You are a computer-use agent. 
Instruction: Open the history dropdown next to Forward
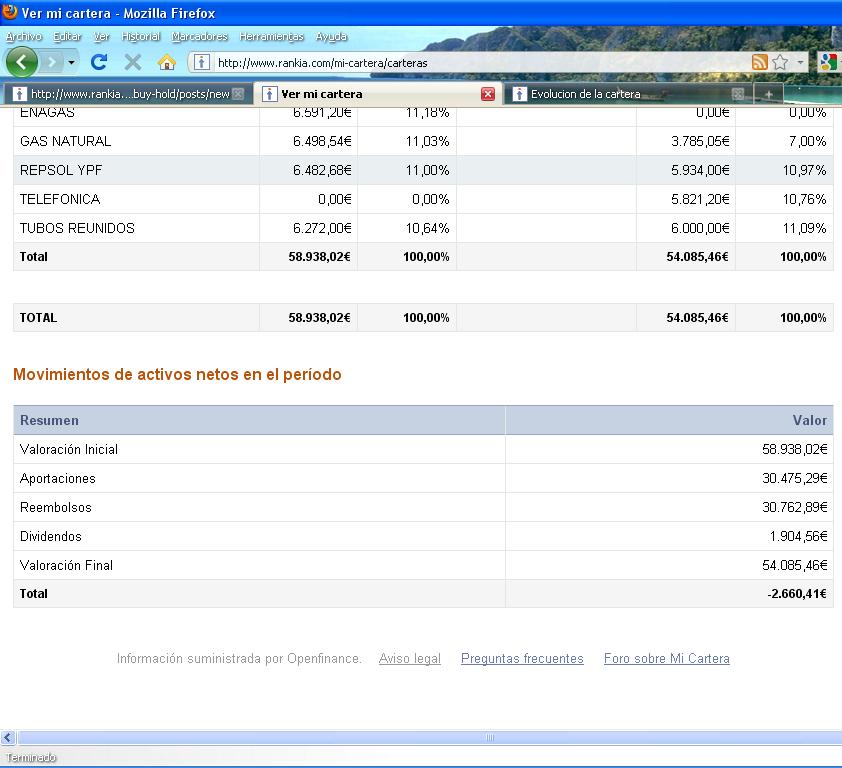click(71, 63)
